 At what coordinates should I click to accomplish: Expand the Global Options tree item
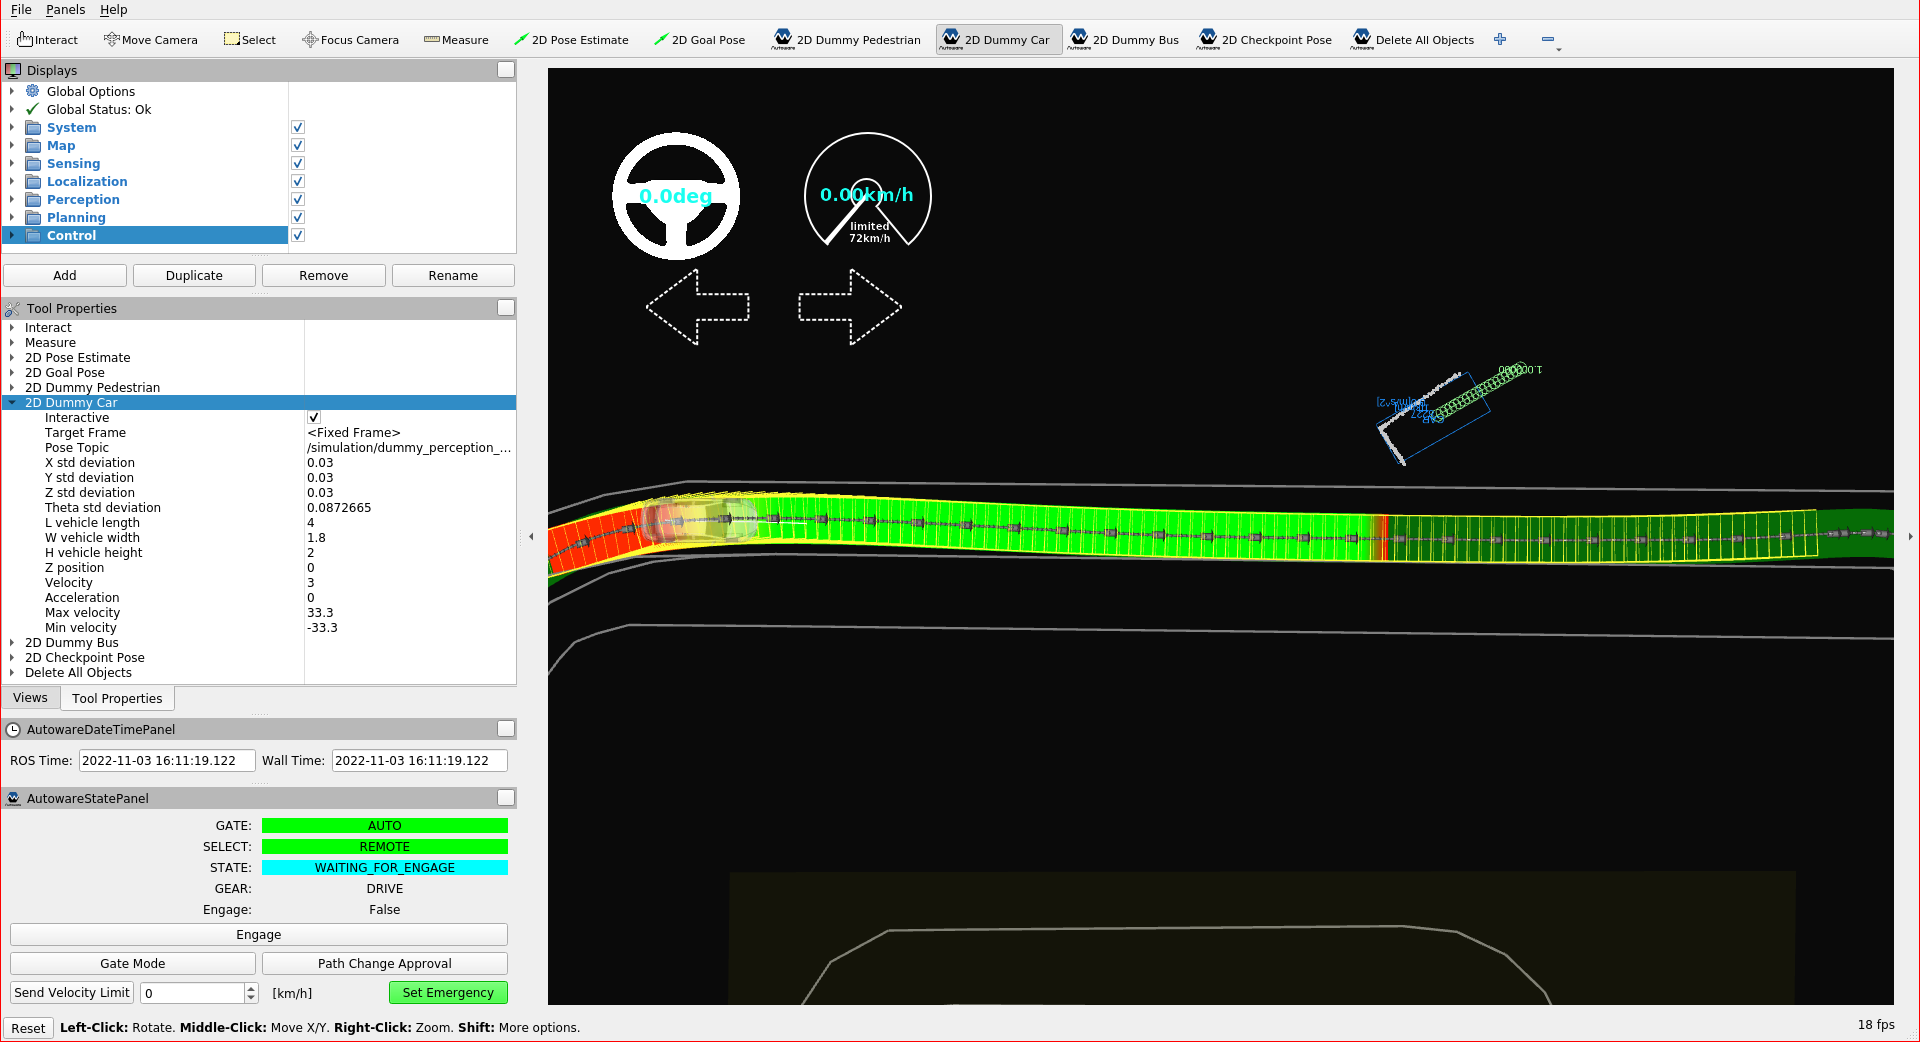point(11,91)
